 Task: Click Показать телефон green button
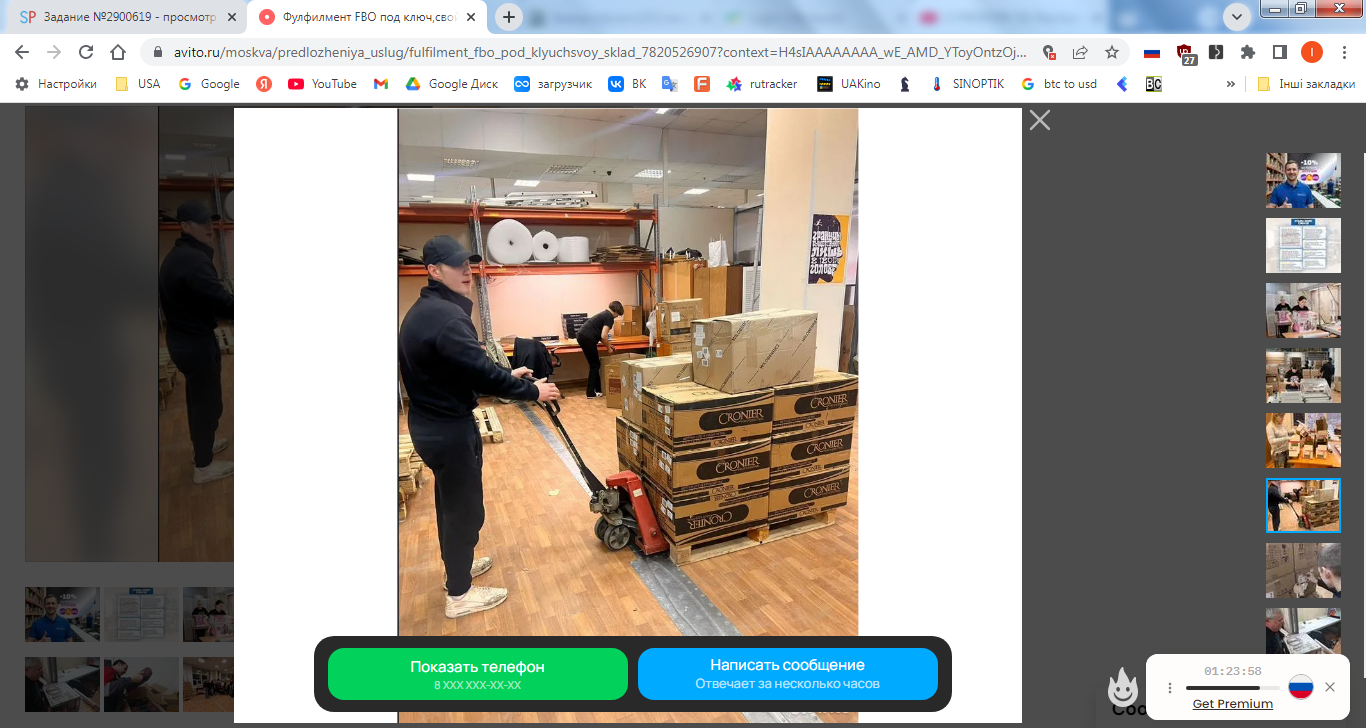click(x=477, y=674)
